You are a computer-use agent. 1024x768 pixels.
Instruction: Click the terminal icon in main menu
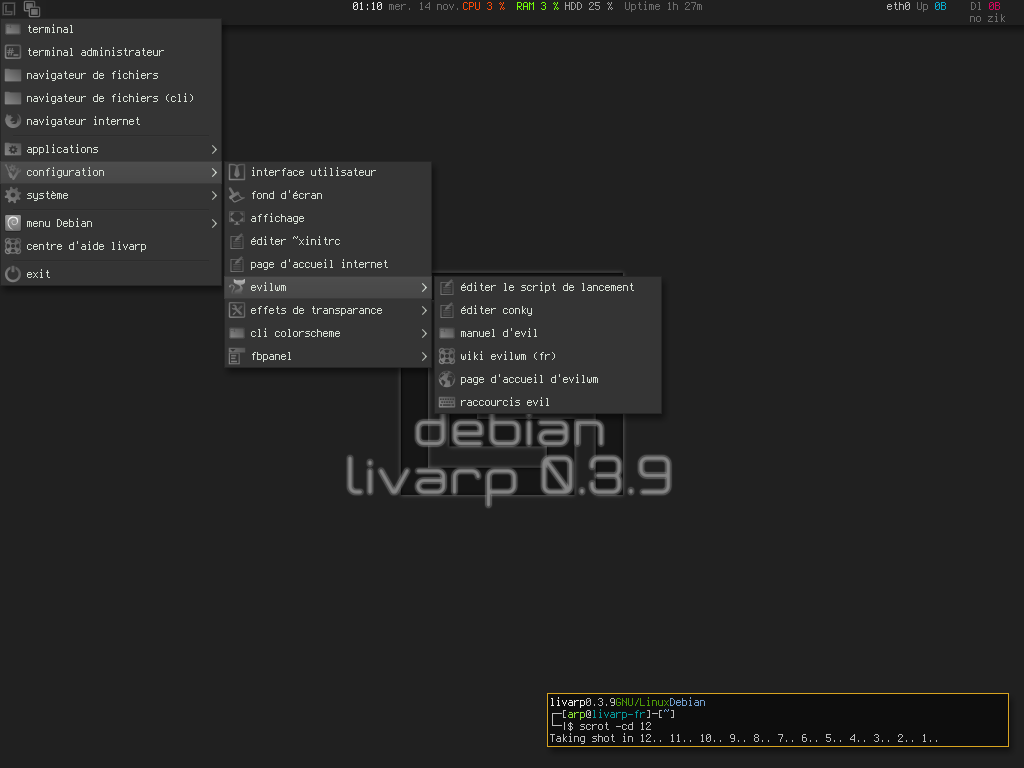pos(13,29)
